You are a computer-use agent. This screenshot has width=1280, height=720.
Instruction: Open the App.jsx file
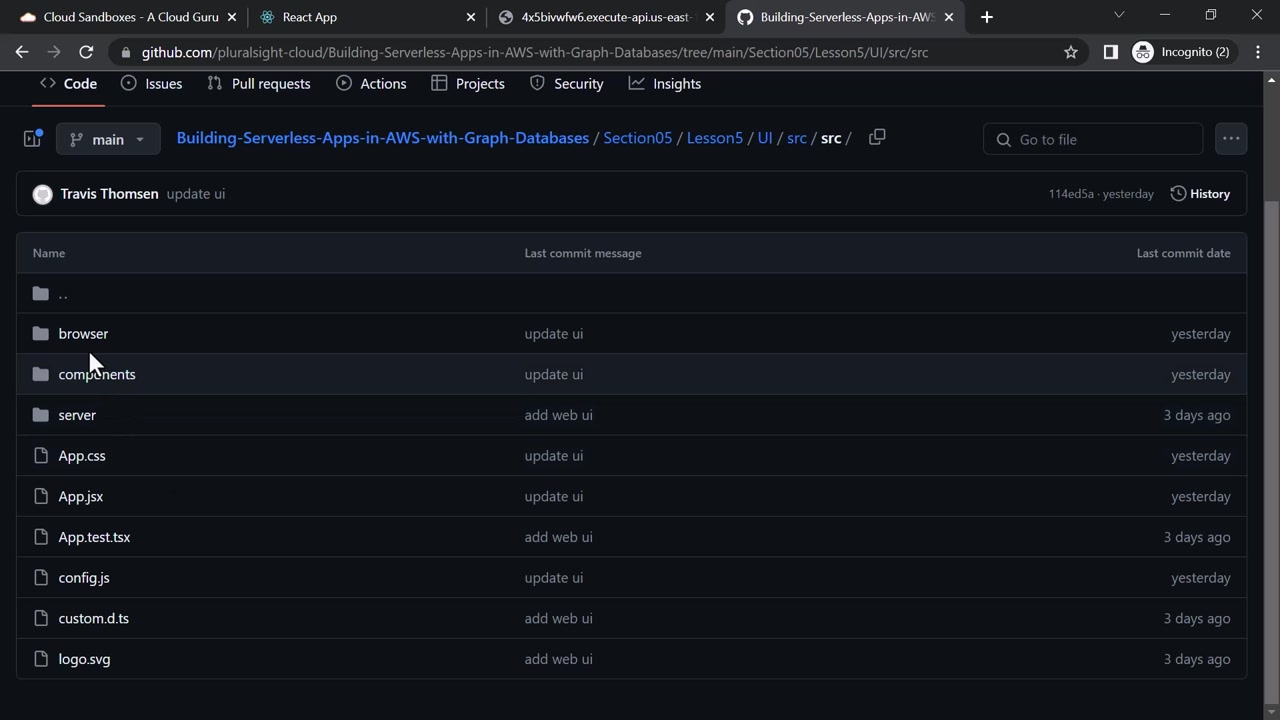tap(80, 497)
